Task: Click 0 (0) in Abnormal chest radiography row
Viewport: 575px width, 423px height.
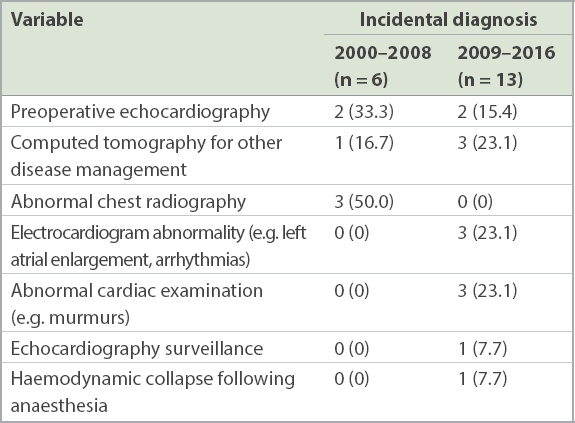Action: 475,202
